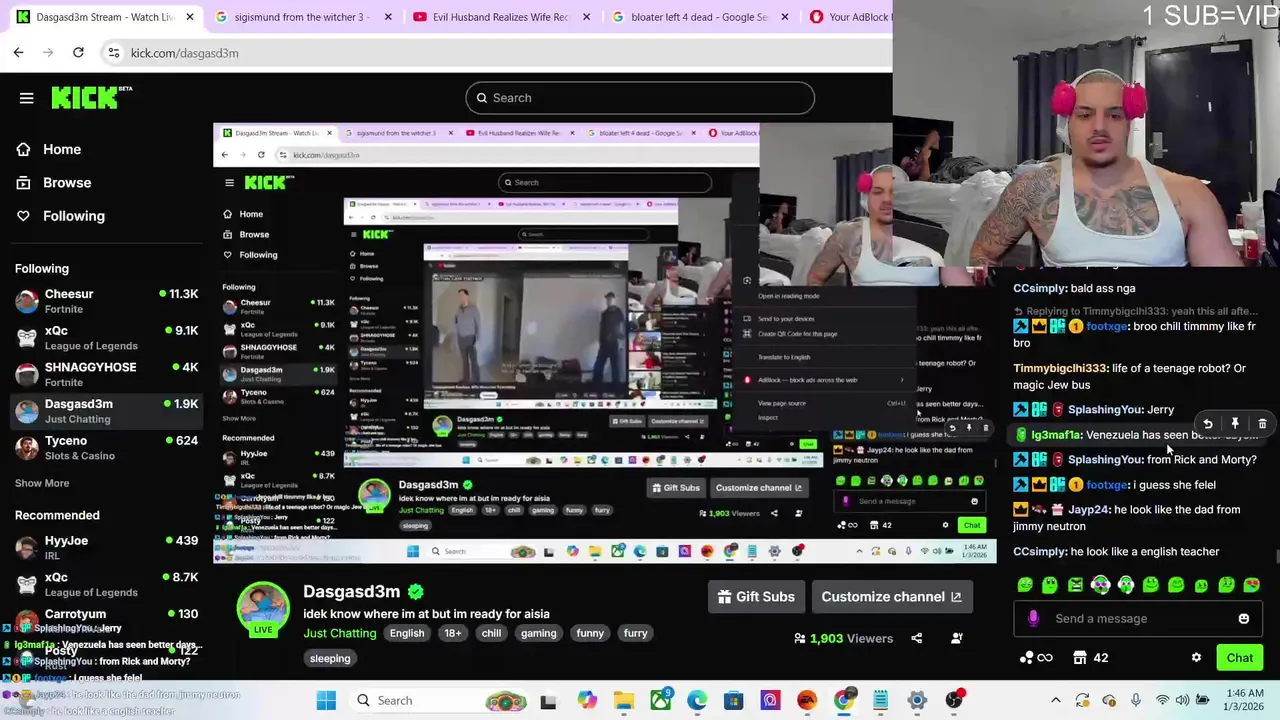Open Microsoft Store from the taskbar

[734, 700]
